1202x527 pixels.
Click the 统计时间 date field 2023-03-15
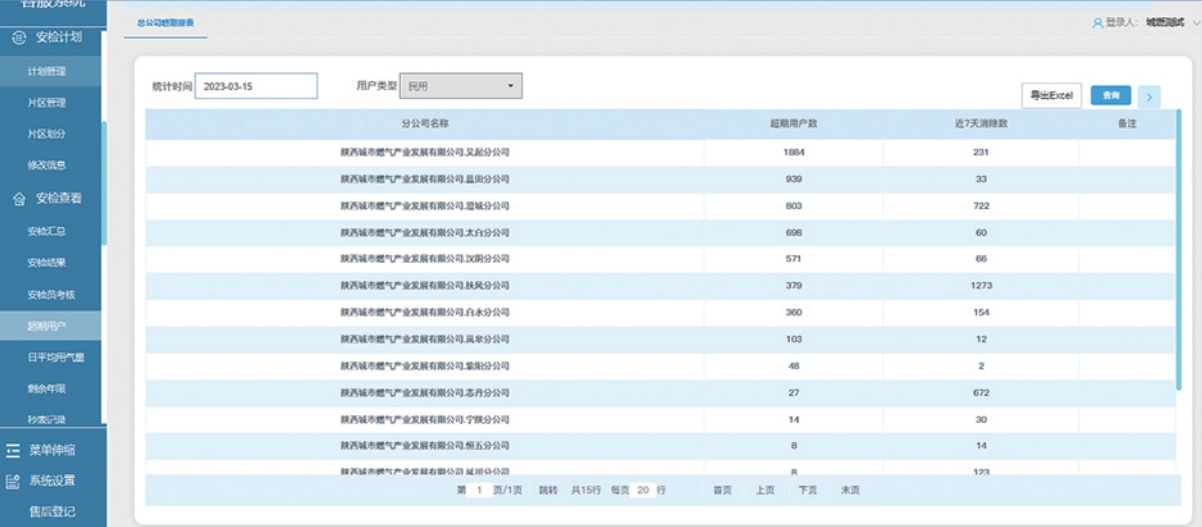pos(256,86)
